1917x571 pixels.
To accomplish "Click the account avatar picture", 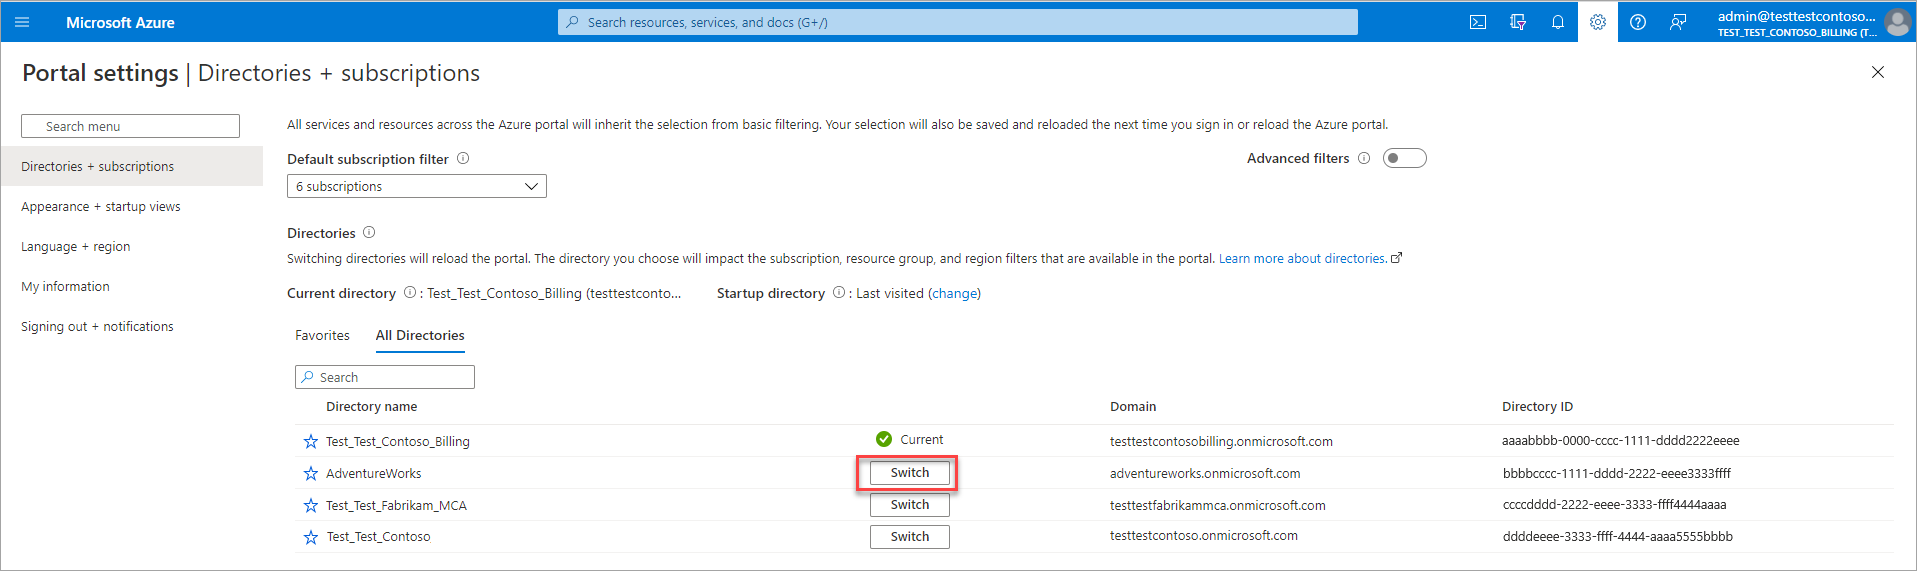I will tap(1897, 22).
